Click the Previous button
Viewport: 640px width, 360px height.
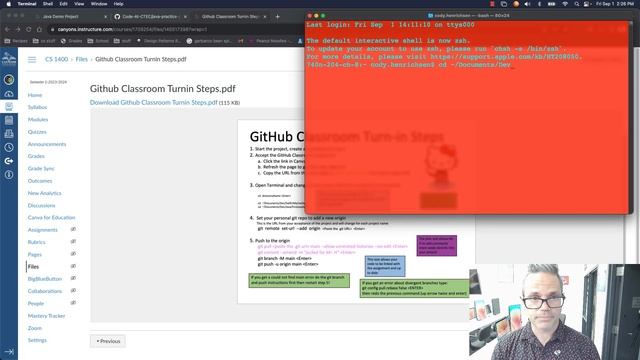[x=108, y=341]
